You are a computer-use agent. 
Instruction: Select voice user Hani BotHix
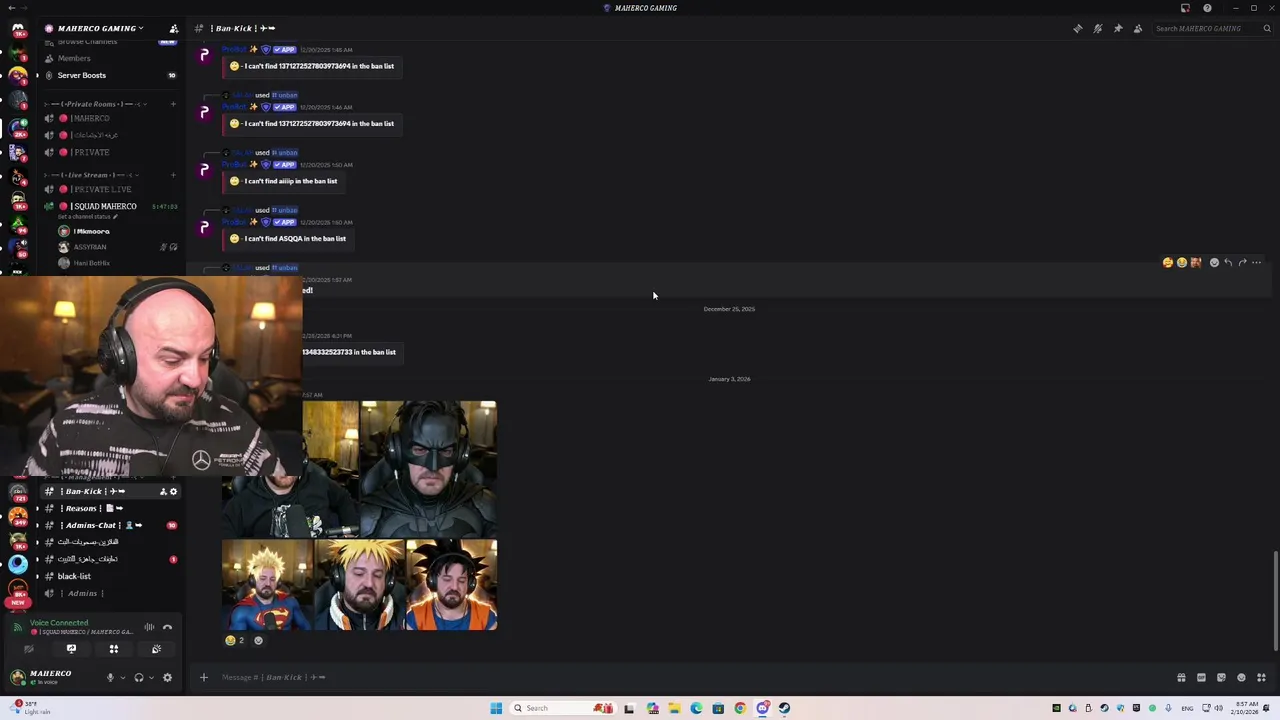pyautogui.click(x=91, y=263)
